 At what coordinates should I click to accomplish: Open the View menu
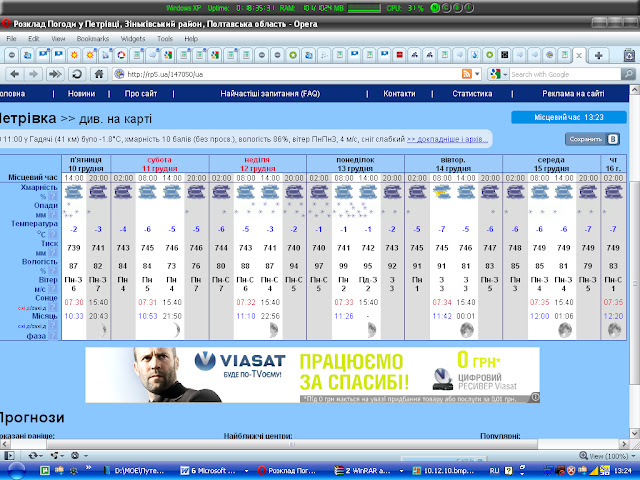[58, 39]
